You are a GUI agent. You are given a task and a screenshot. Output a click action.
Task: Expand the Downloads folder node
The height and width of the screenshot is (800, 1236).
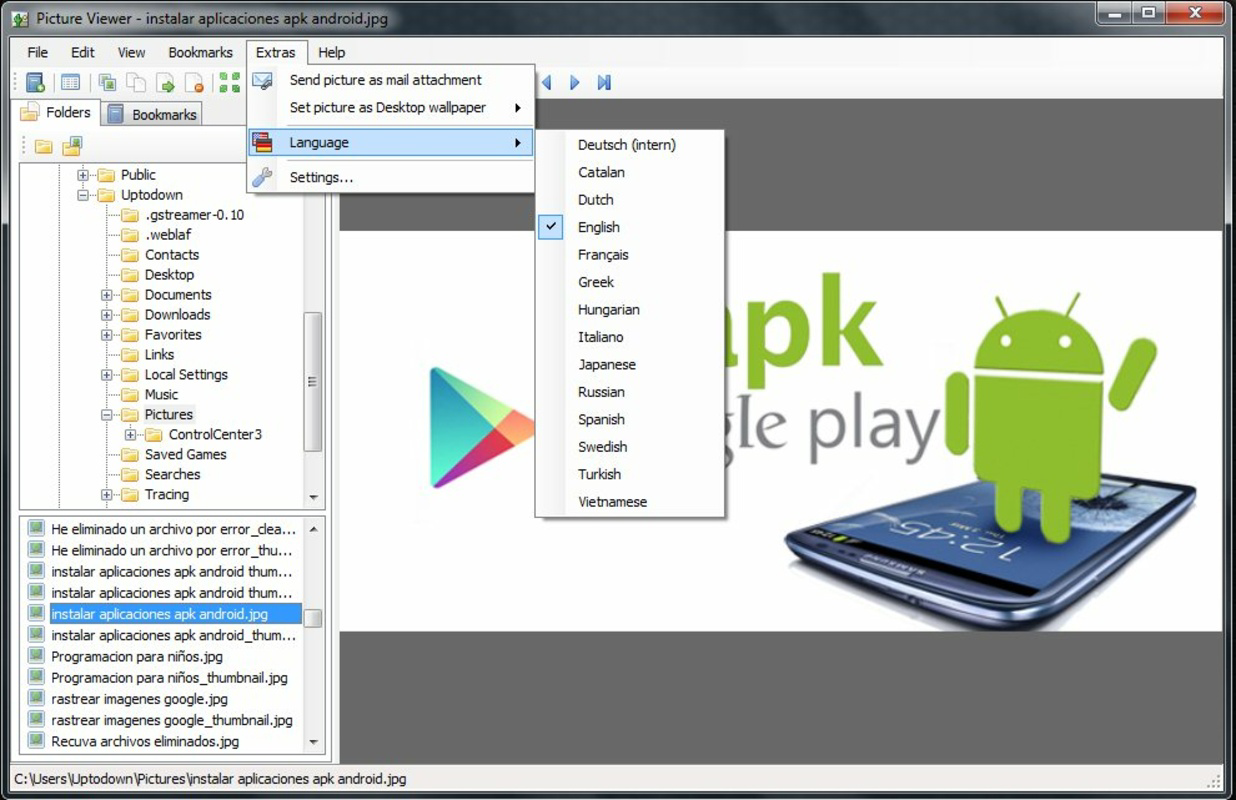coord(107,315)
